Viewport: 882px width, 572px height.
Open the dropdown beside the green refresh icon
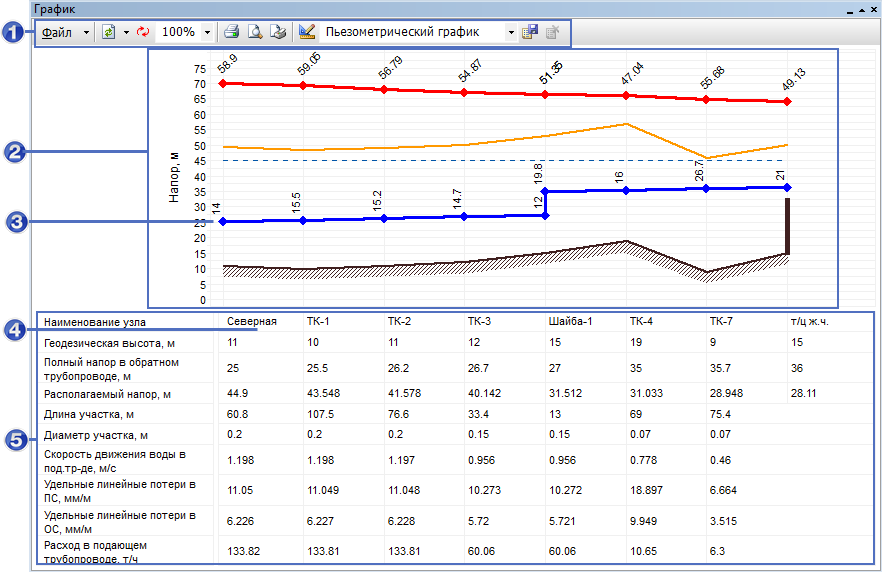pyautogui.click(x=125, y=32)
